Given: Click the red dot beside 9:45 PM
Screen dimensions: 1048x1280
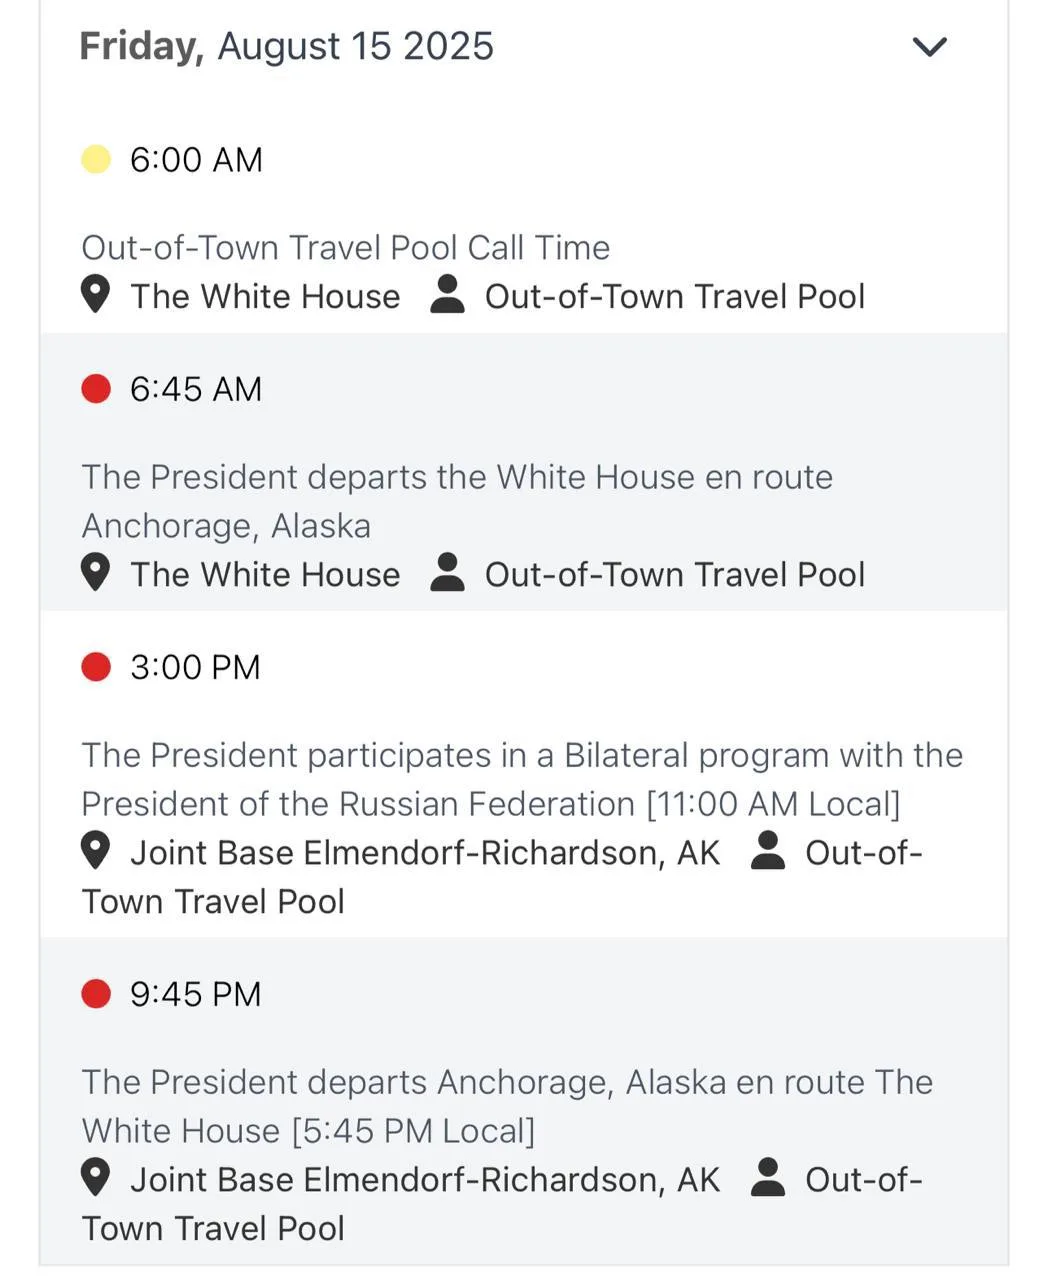Looking at the screenshot, I should point(96,994).
